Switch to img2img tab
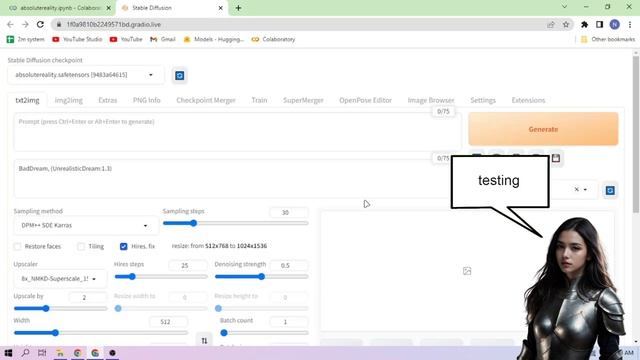 [x=69, y=100]
